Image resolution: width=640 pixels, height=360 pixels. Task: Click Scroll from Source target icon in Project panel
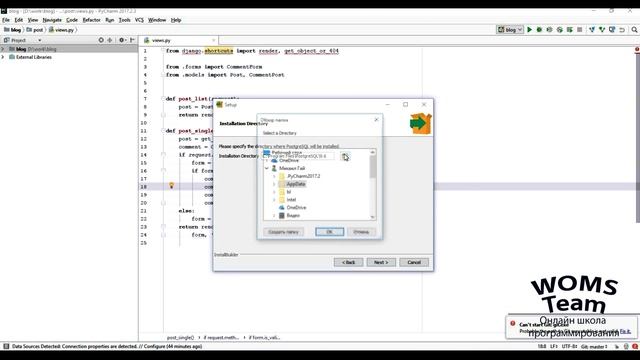click(101, 40)
